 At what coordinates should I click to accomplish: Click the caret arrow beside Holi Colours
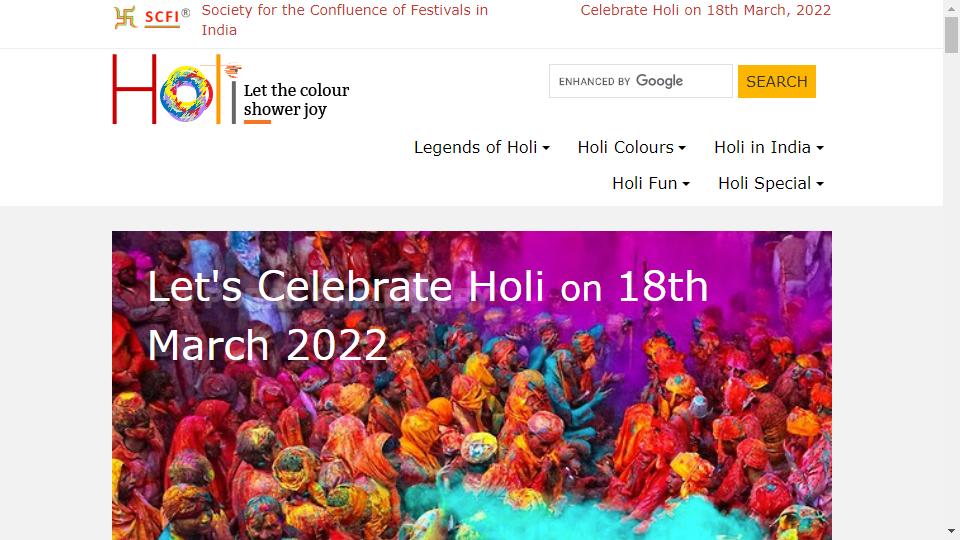(x=682, y=148)
